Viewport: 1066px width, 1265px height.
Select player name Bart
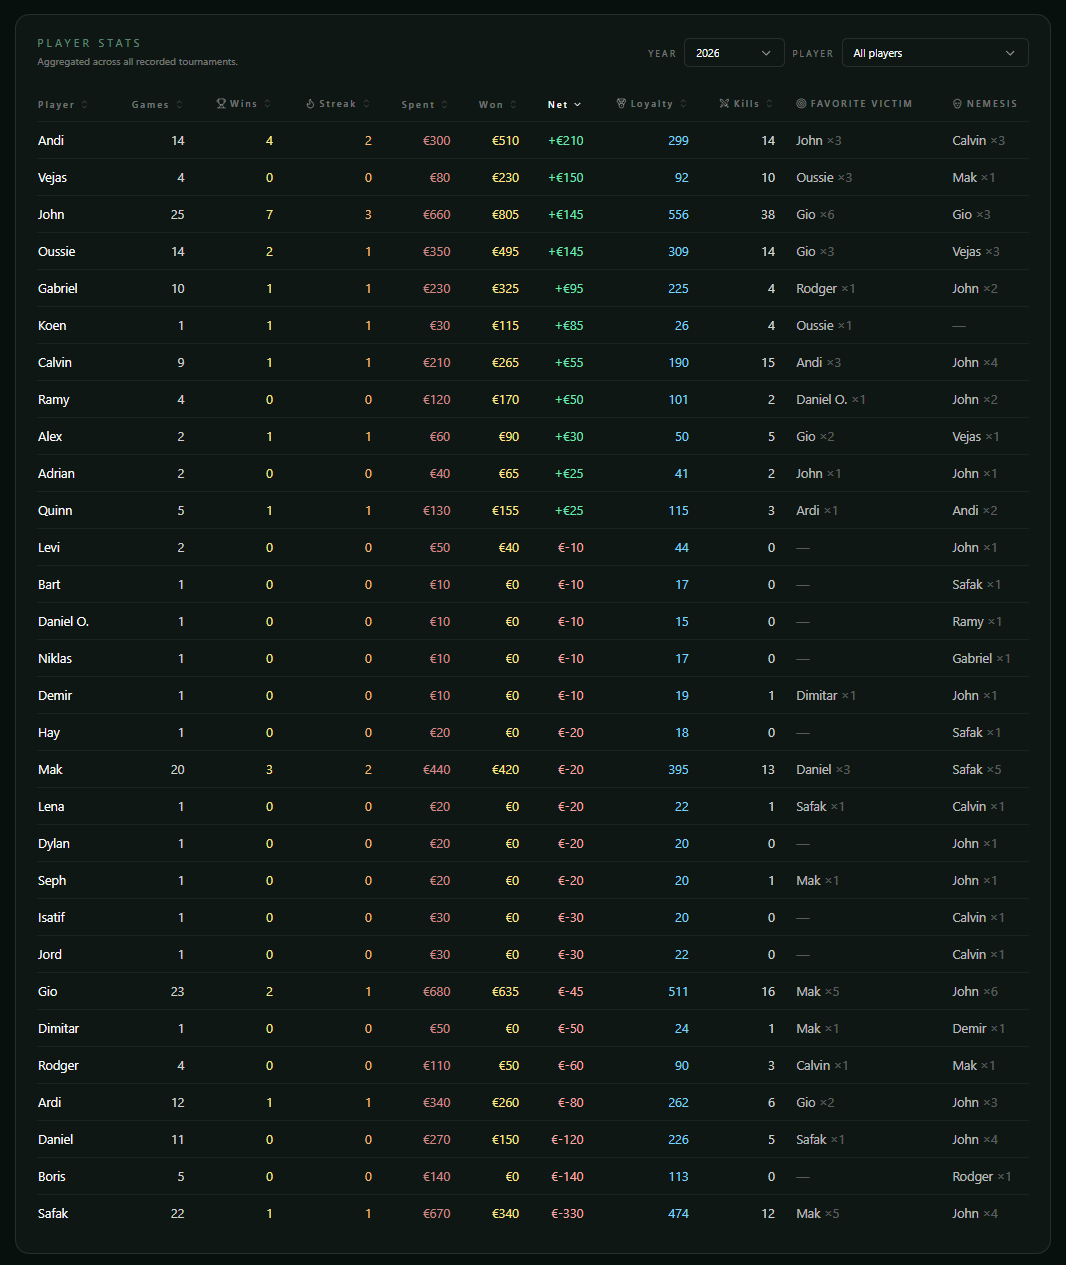click(x=49, y=585)
